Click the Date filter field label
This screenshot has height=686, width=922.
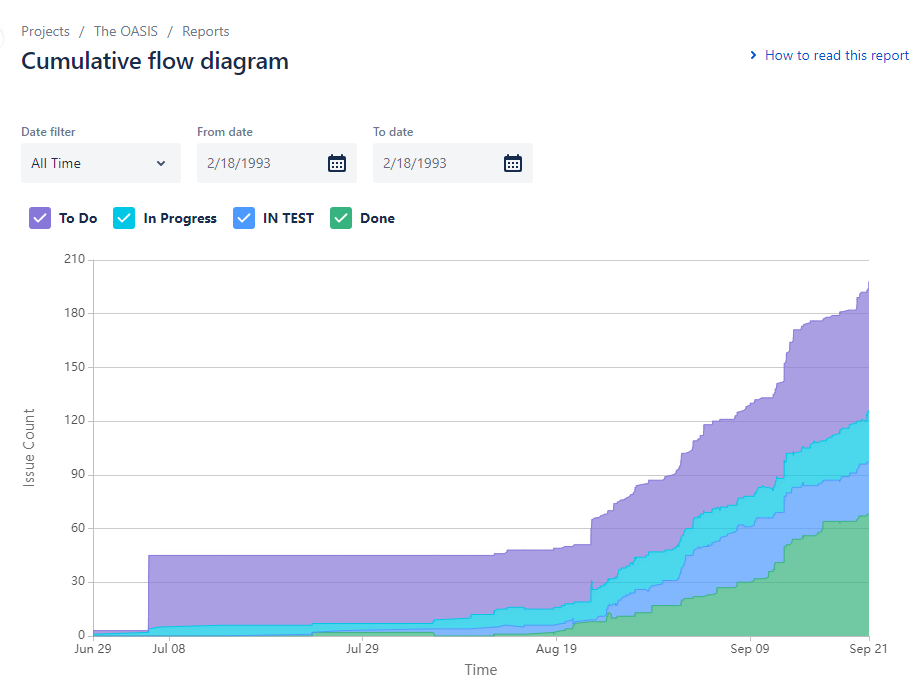tap(48, 132)
